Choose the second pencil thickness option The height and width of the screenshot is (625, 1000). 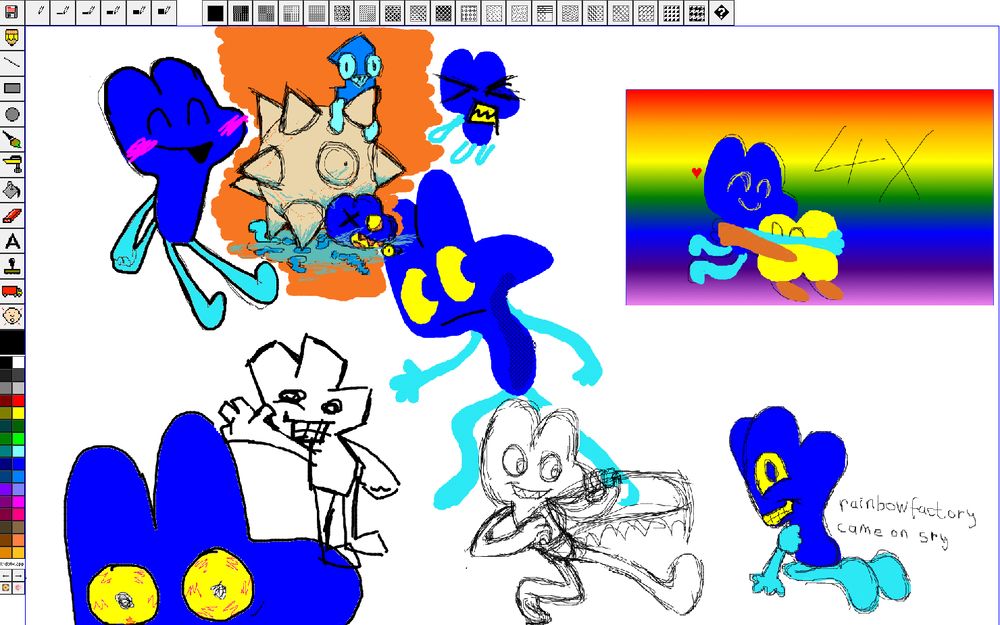click(x=62, y=12)
